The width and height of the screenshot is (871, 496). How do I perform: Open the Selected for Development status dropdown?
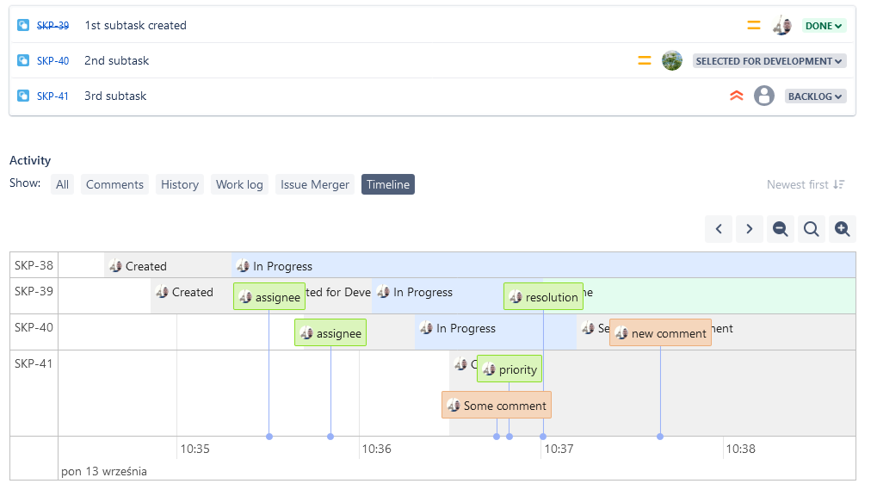click(x=770, y=61)
